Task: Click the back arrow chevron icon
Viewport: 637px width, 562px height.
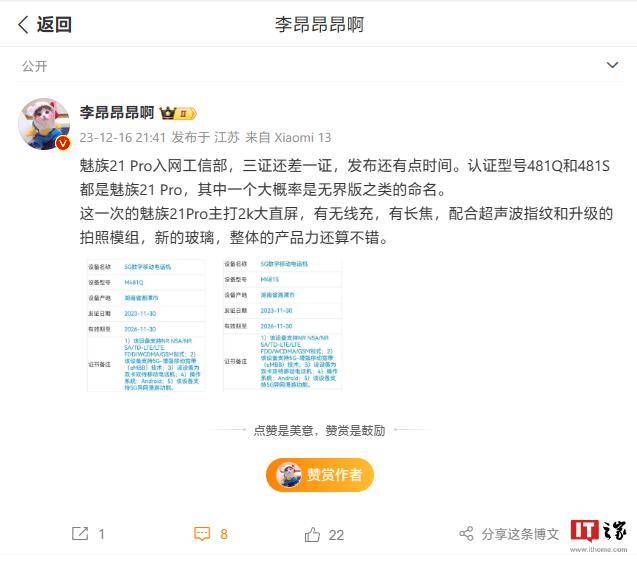Action: [23, 25]
